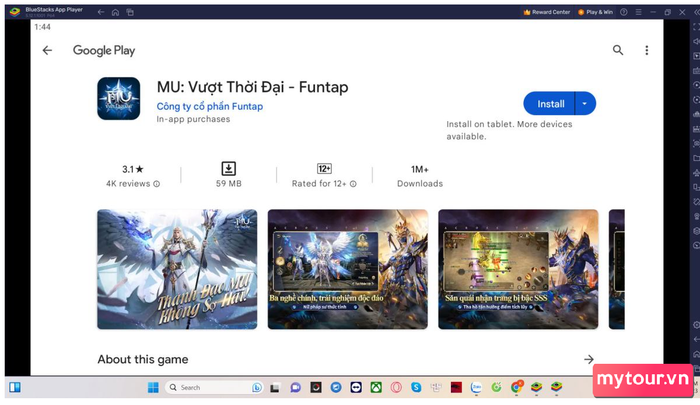Open TeamViewer on the taskbar
Viewport: 700px width, 405px height.
tap(356, 387)
